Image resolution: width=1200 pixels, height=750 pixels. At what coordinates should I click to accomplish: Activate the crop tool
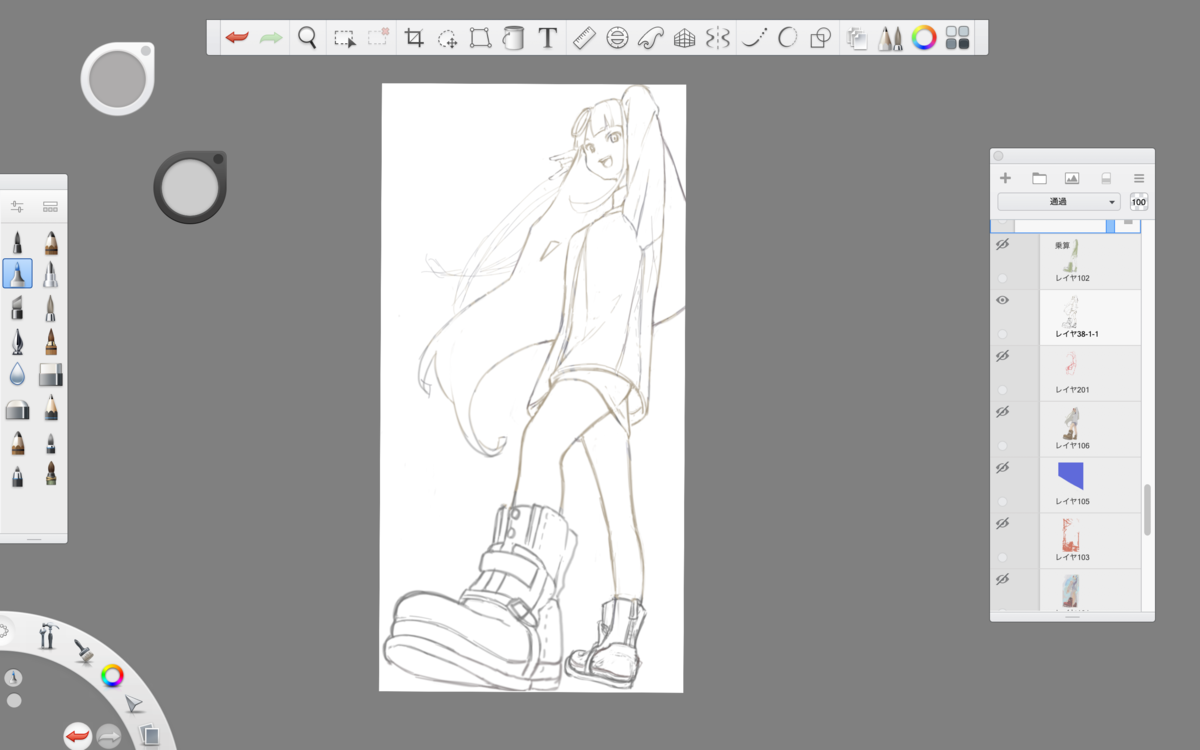coord(414,39)
